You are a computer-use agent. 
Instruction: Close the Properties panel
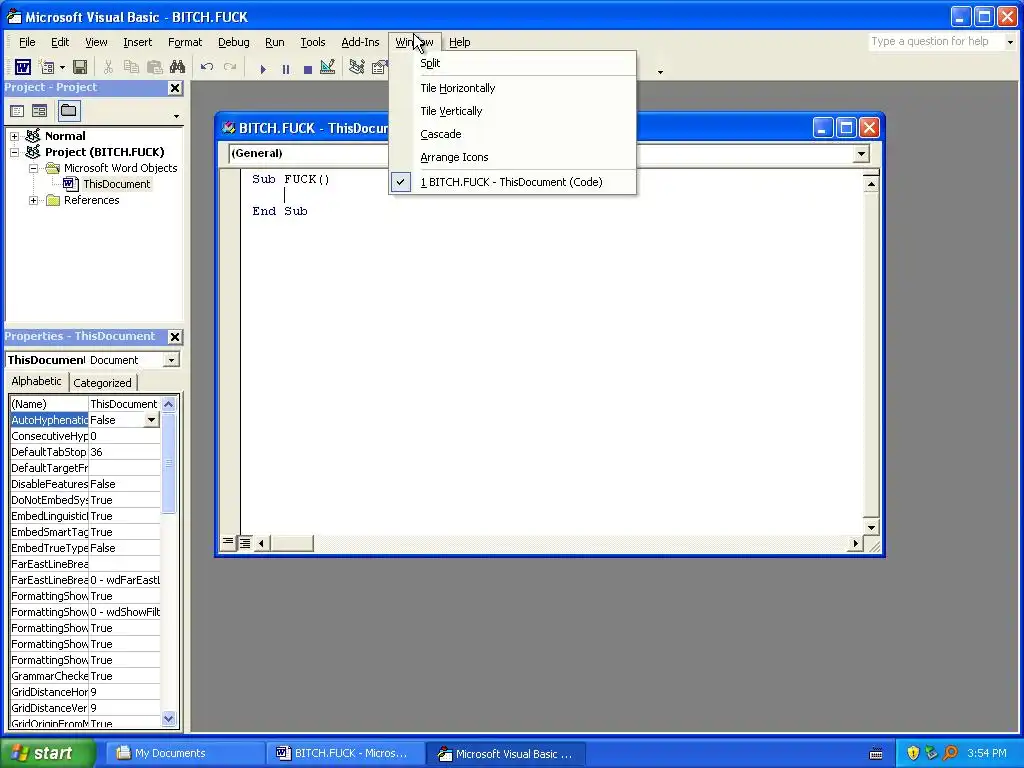click(175, 336)
